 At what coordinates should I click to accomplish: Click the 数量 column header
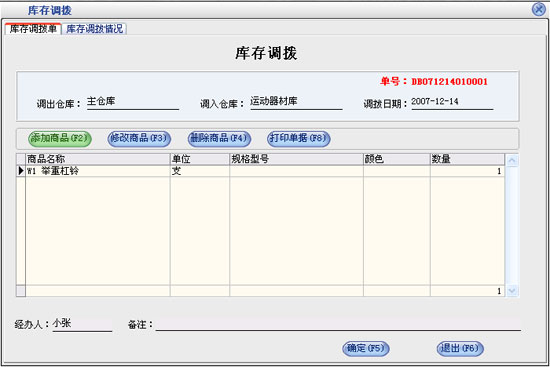point(467,159)
